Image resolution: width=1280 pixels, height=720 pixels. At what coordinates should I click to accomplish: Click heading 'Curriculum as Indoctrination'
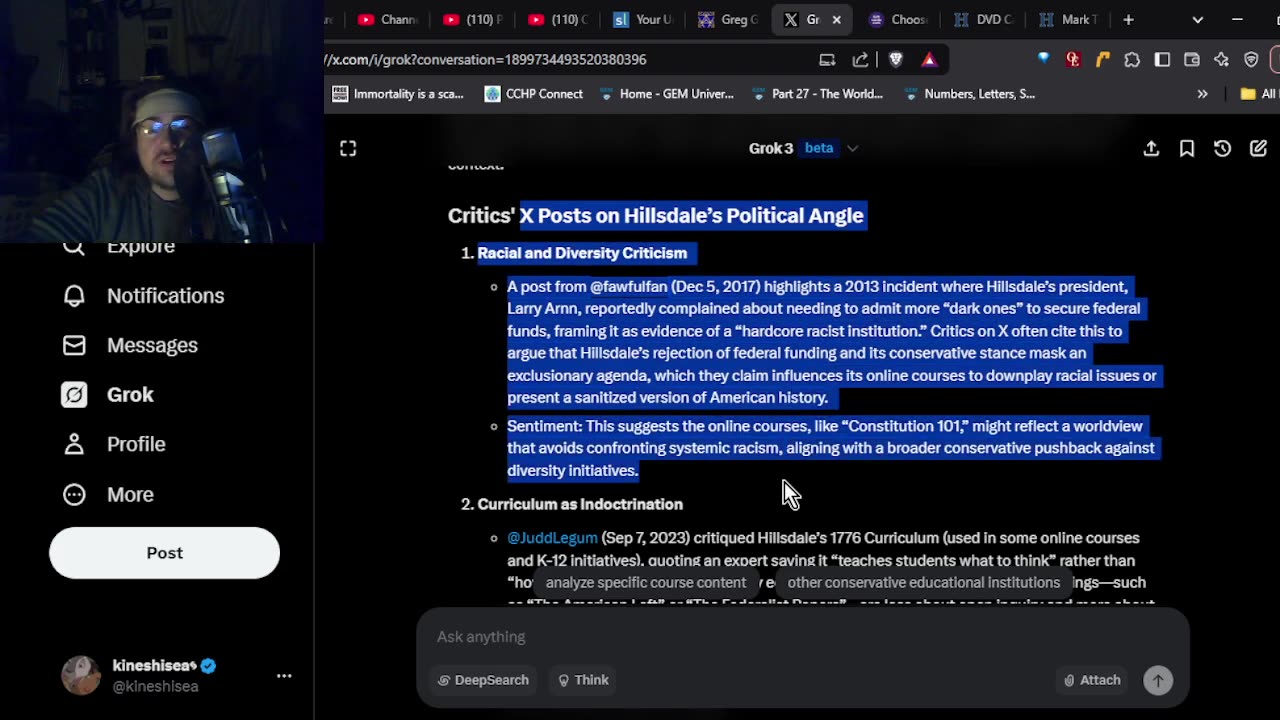coord(580,504)
